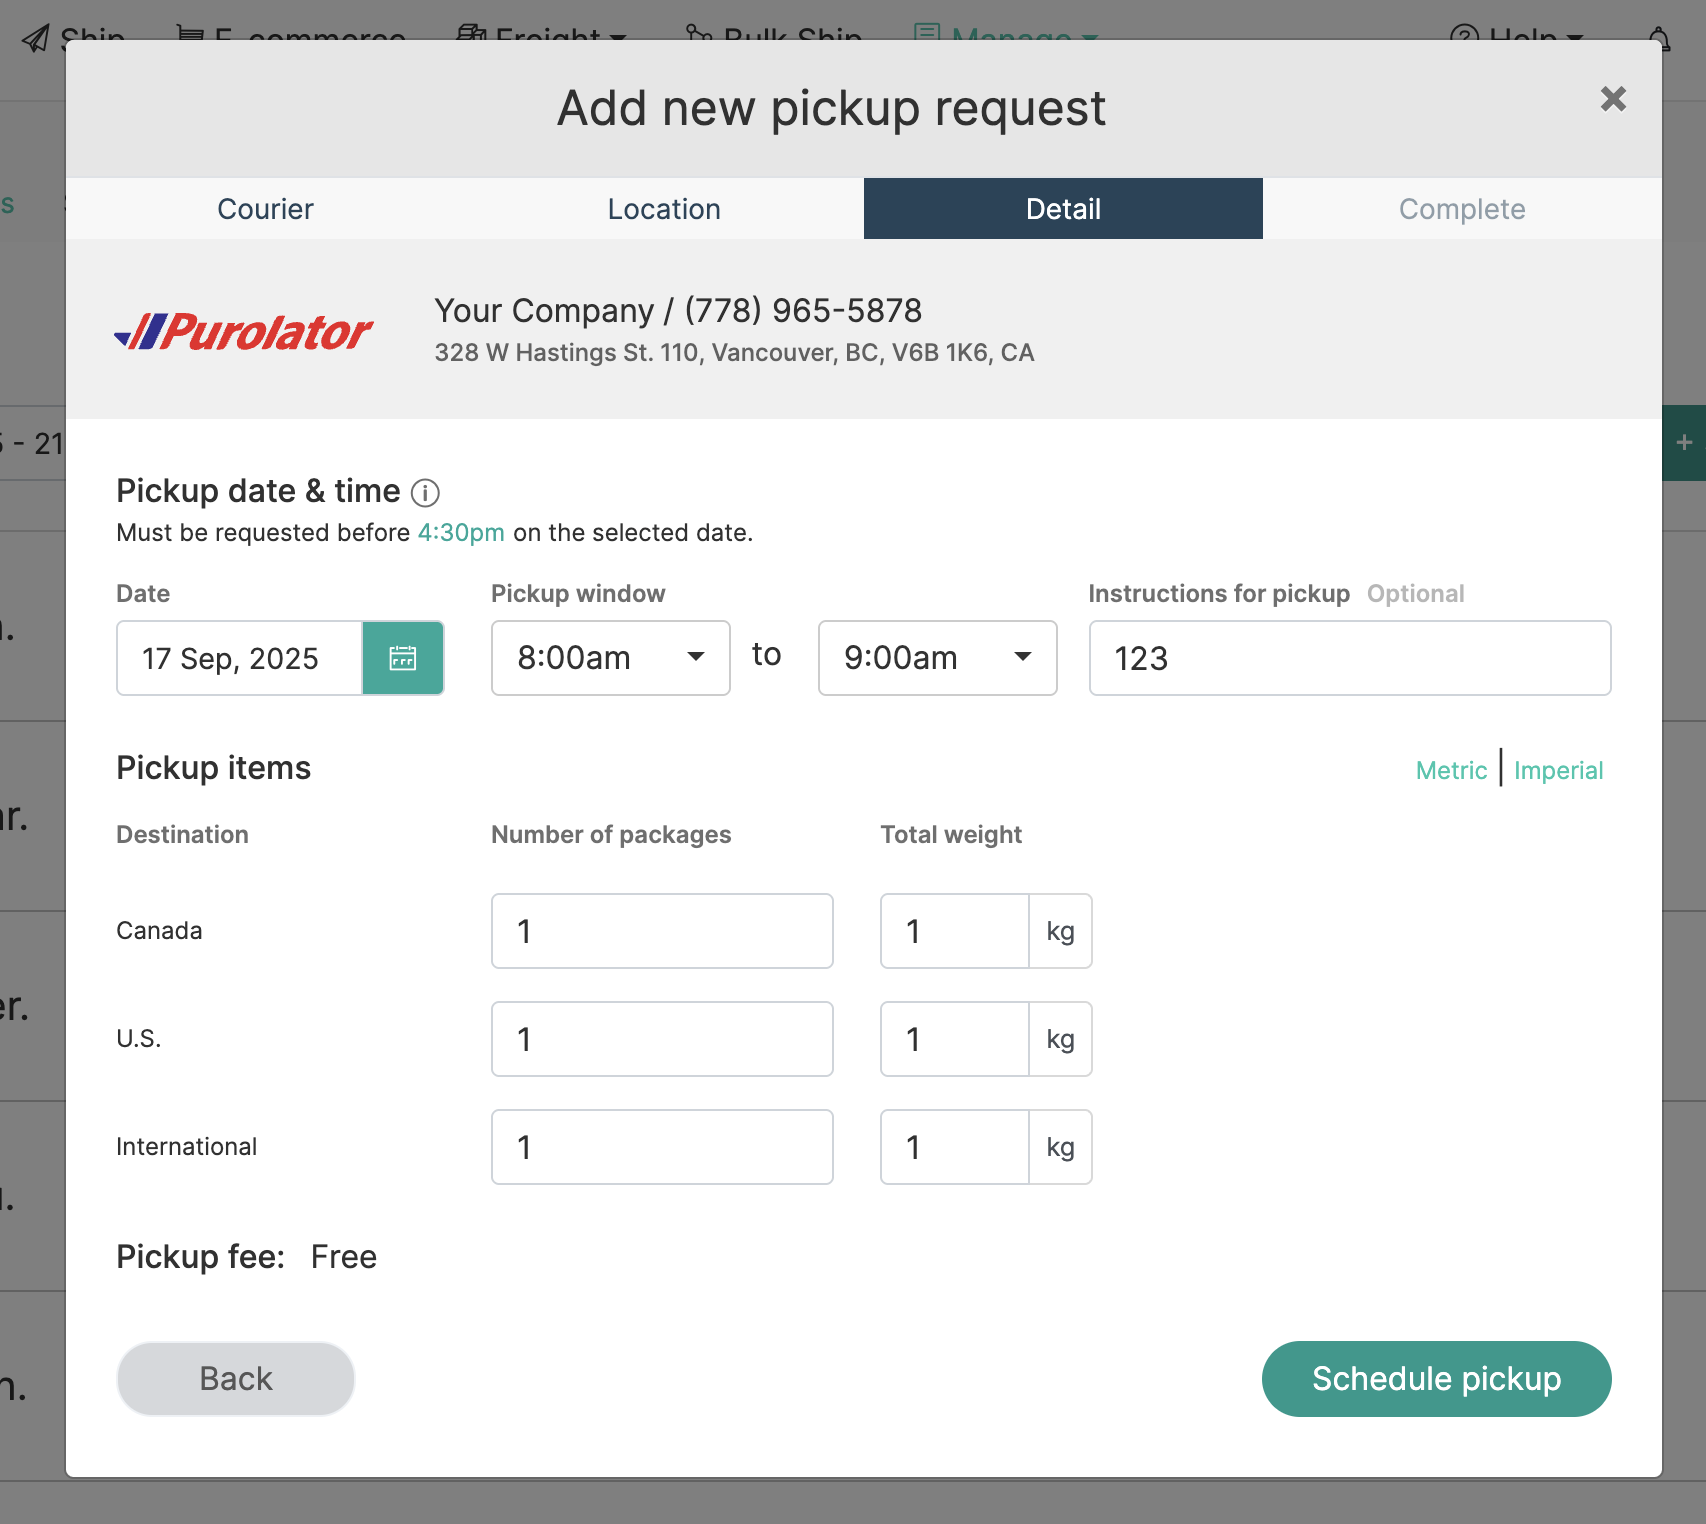Switch units to Metric
This screenshot has height=1524, width=1706.
click(x=1451, y=771)
